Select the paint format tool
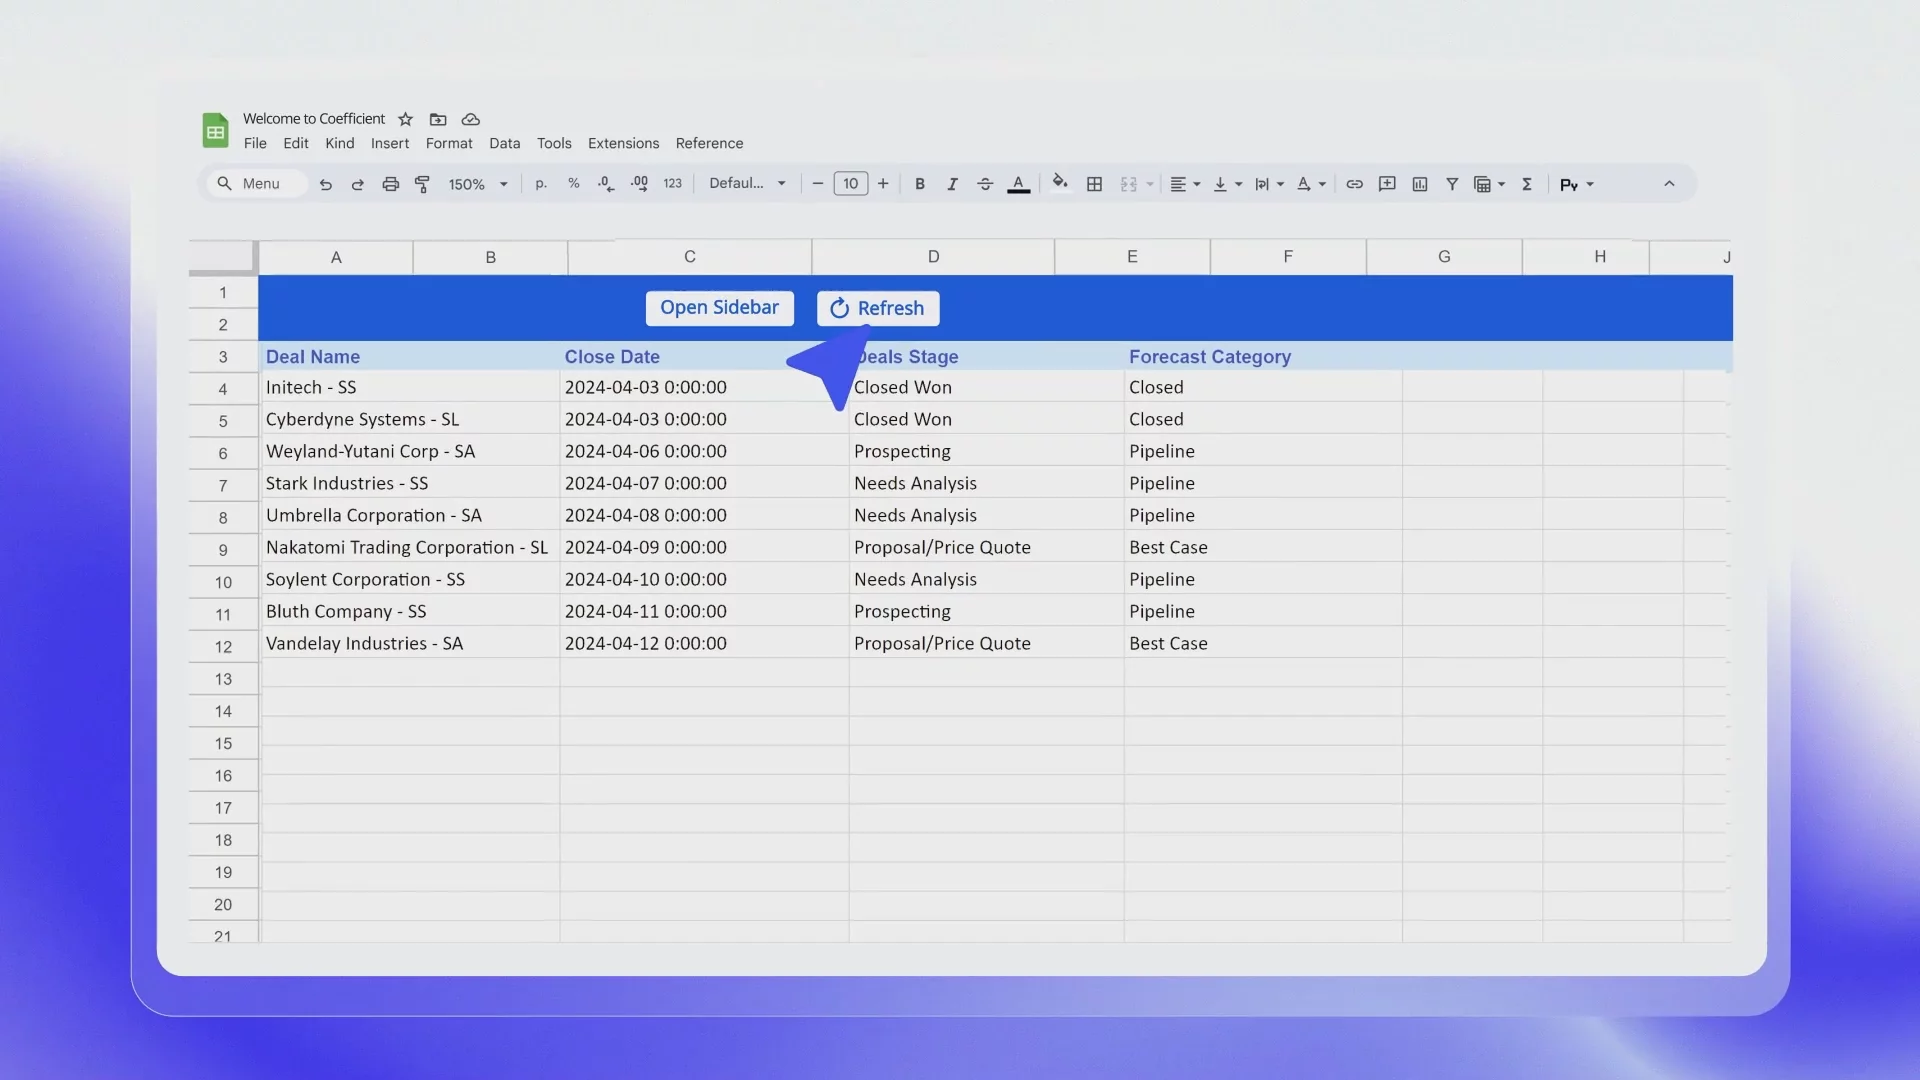 tap(422, 184)
